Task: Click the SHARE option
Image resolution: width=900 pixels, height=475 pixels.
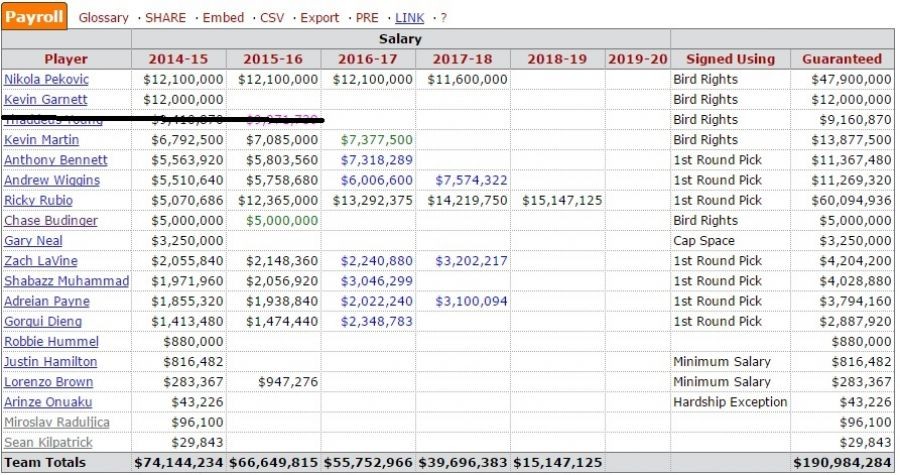Action: [x=165, y=18]
